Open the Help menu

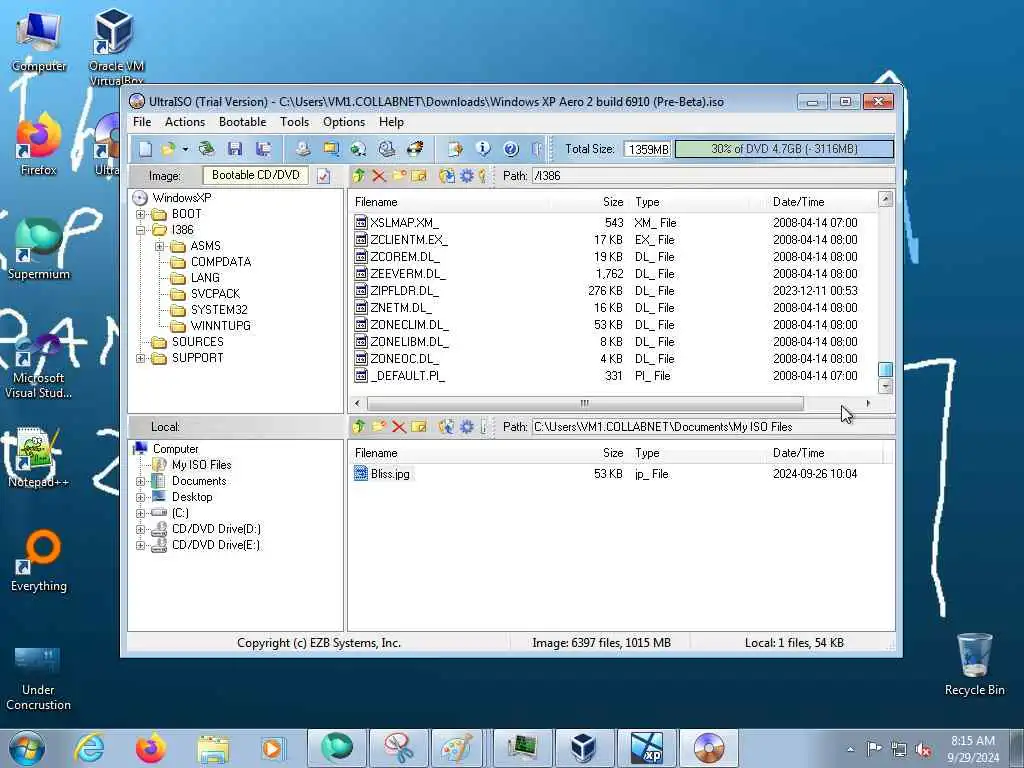pyautogui.click(x=391, y=122)
